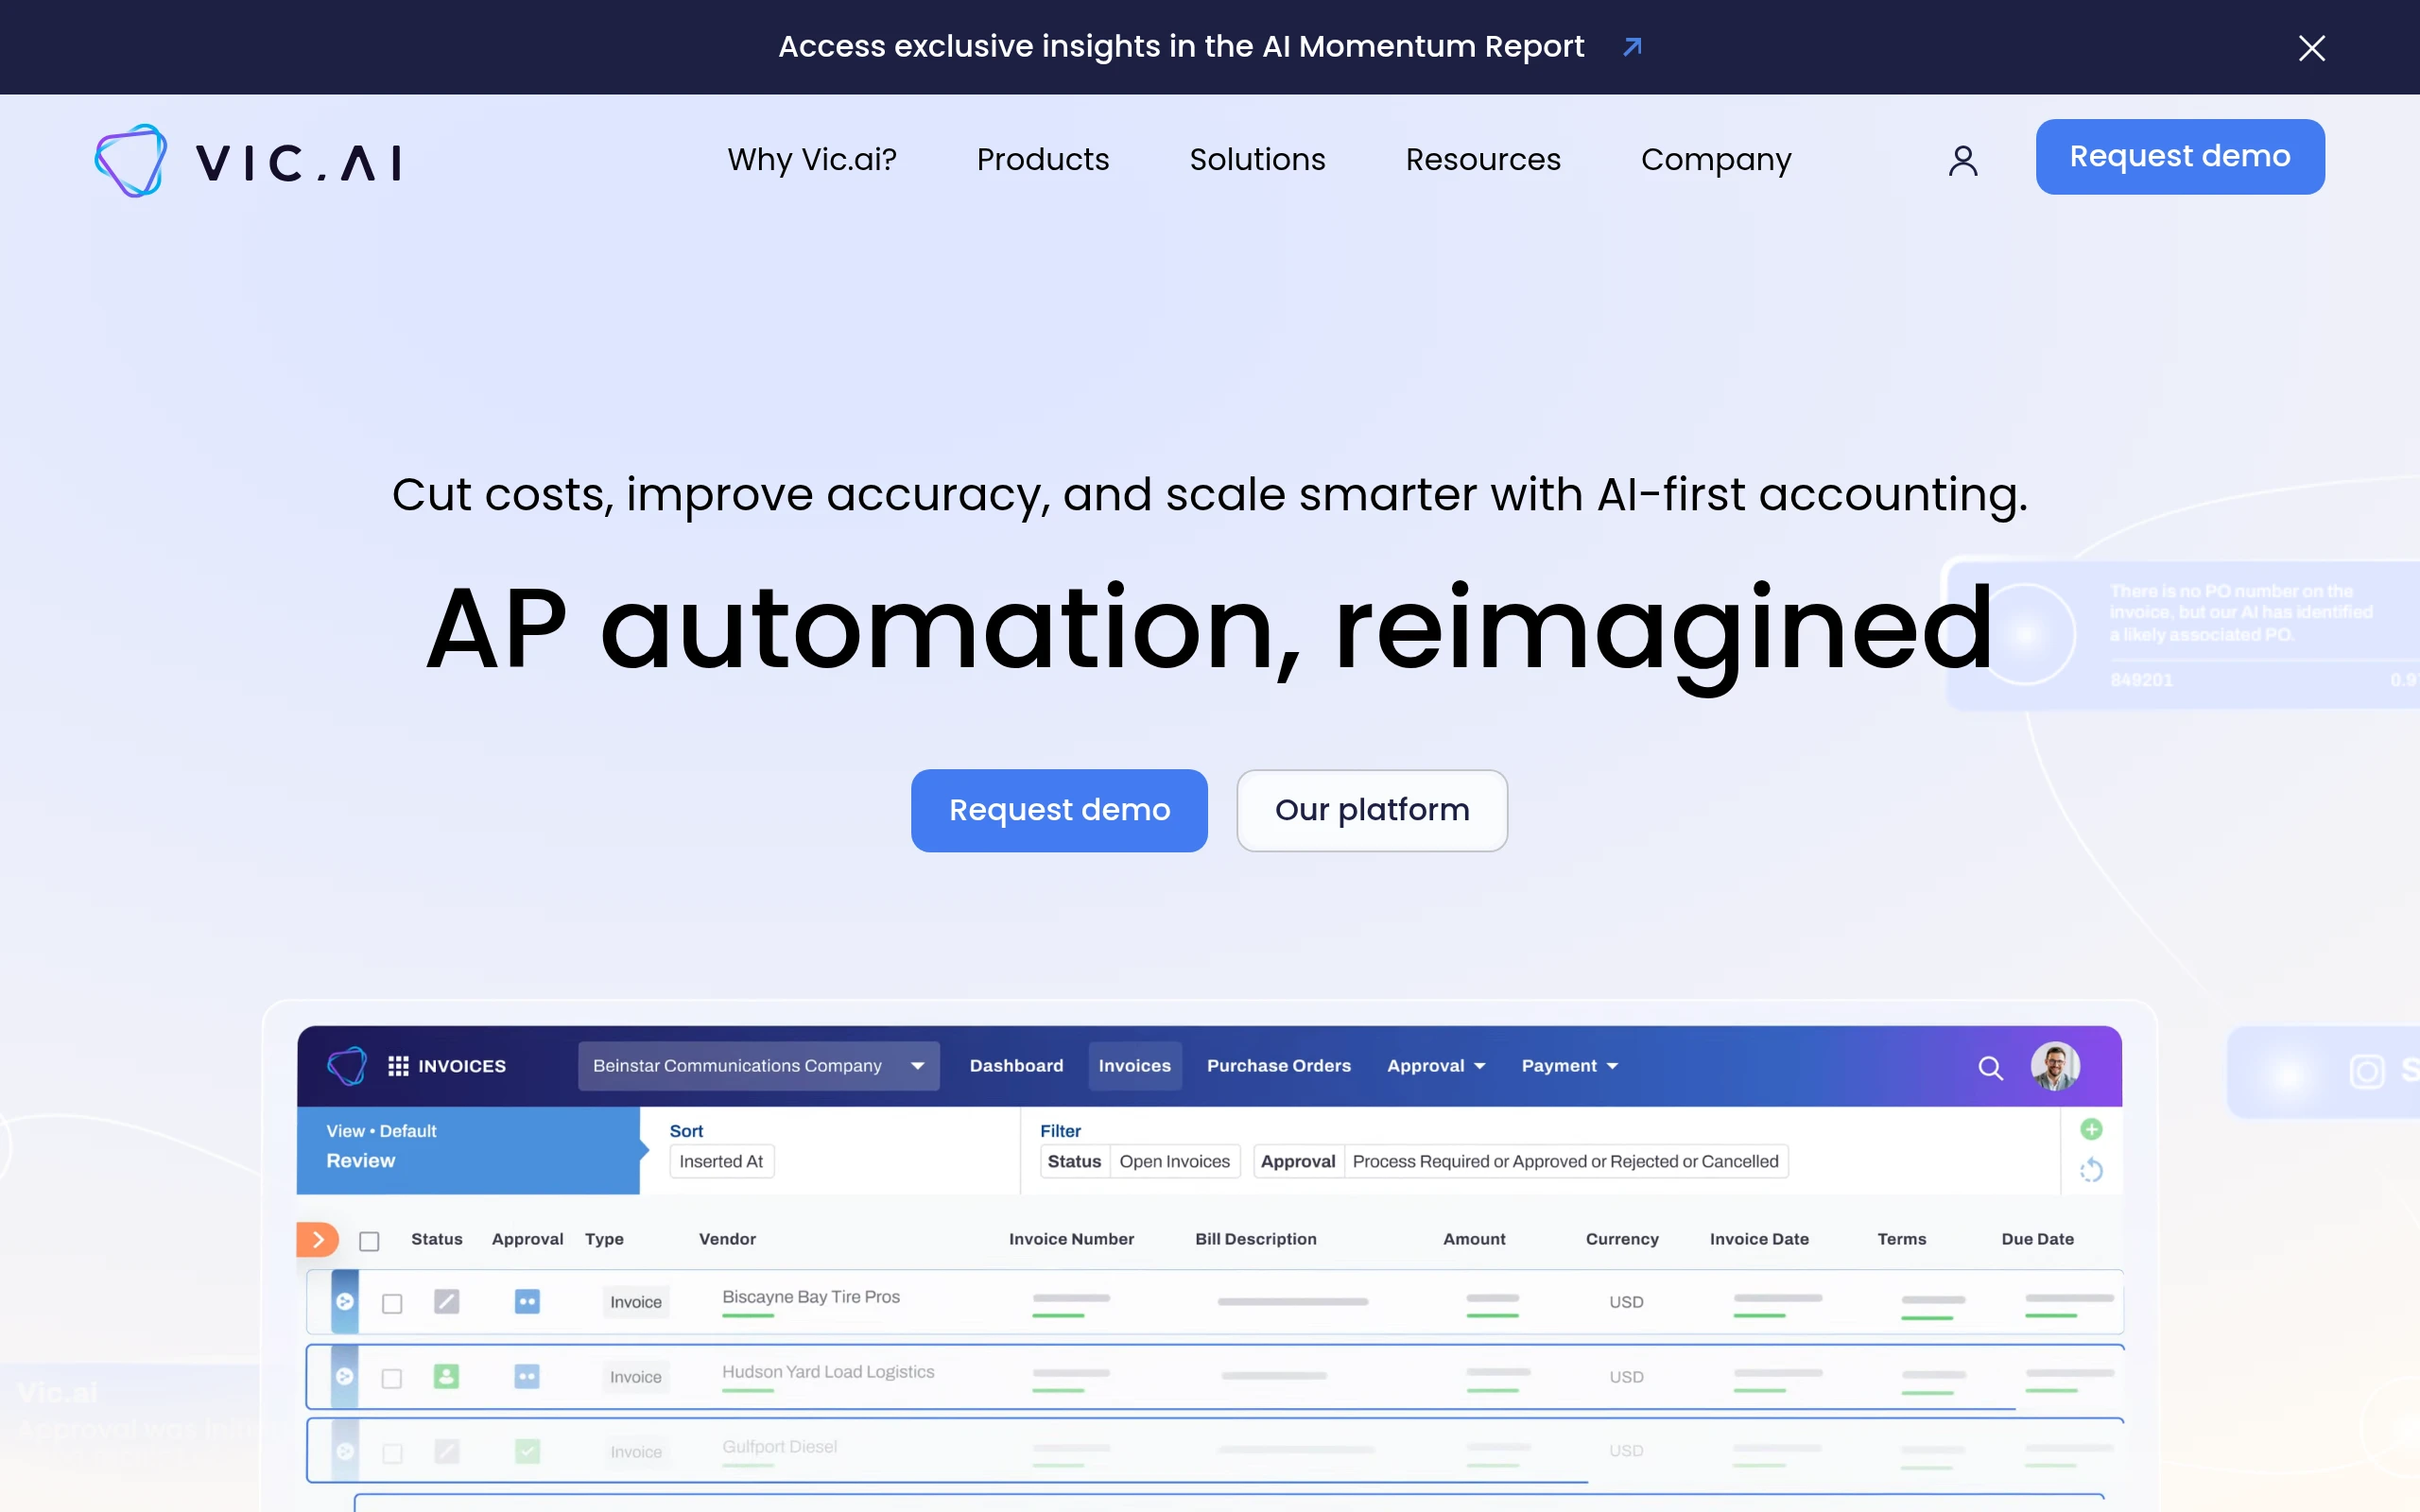This screenshot has width=2420, height=1512.
Task: Open the Products menu
Action: click(x=1043, y=160)
